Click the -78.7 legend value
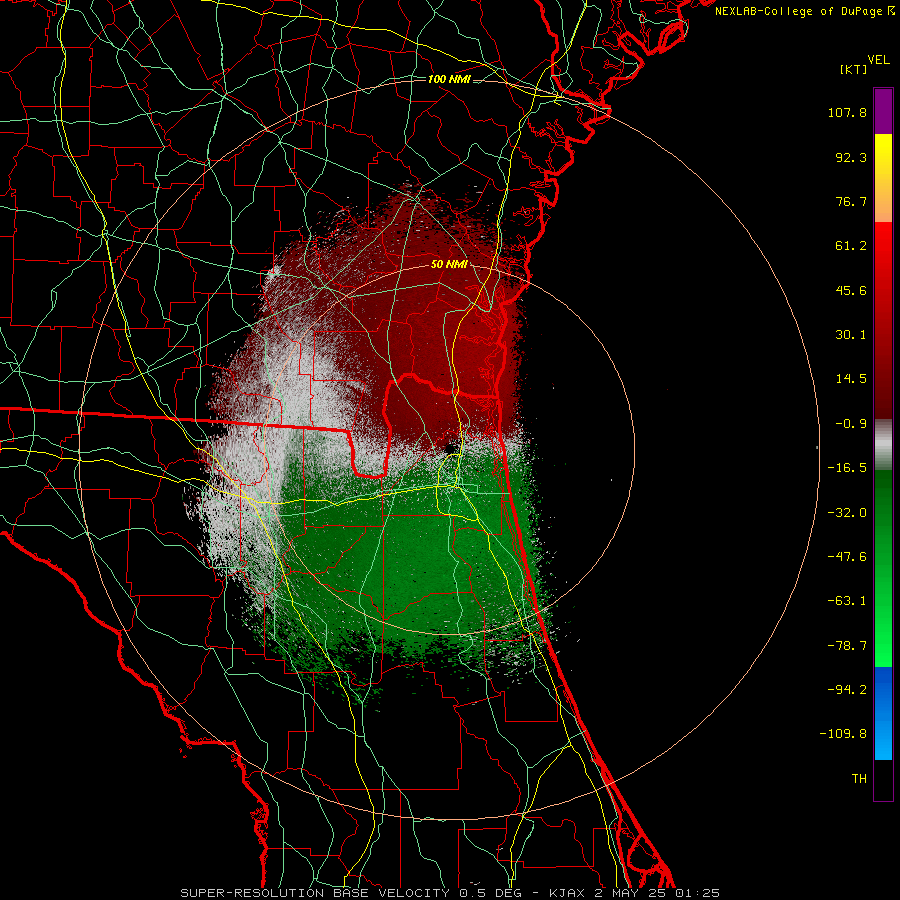The width and height of the screenshot is (900, 900). pos(847,646)
